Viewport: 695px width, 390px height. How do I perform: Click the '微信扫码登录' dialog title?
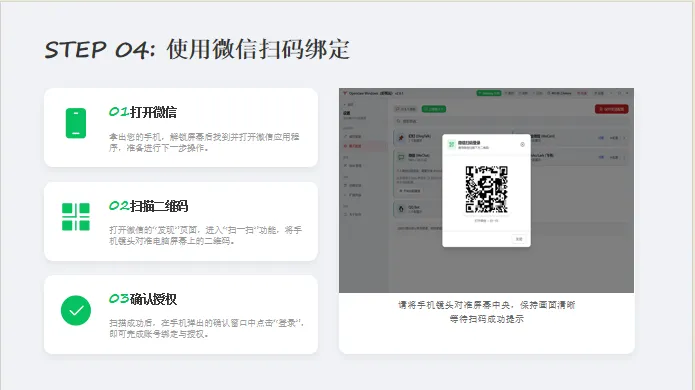click(x=469, y=143)
